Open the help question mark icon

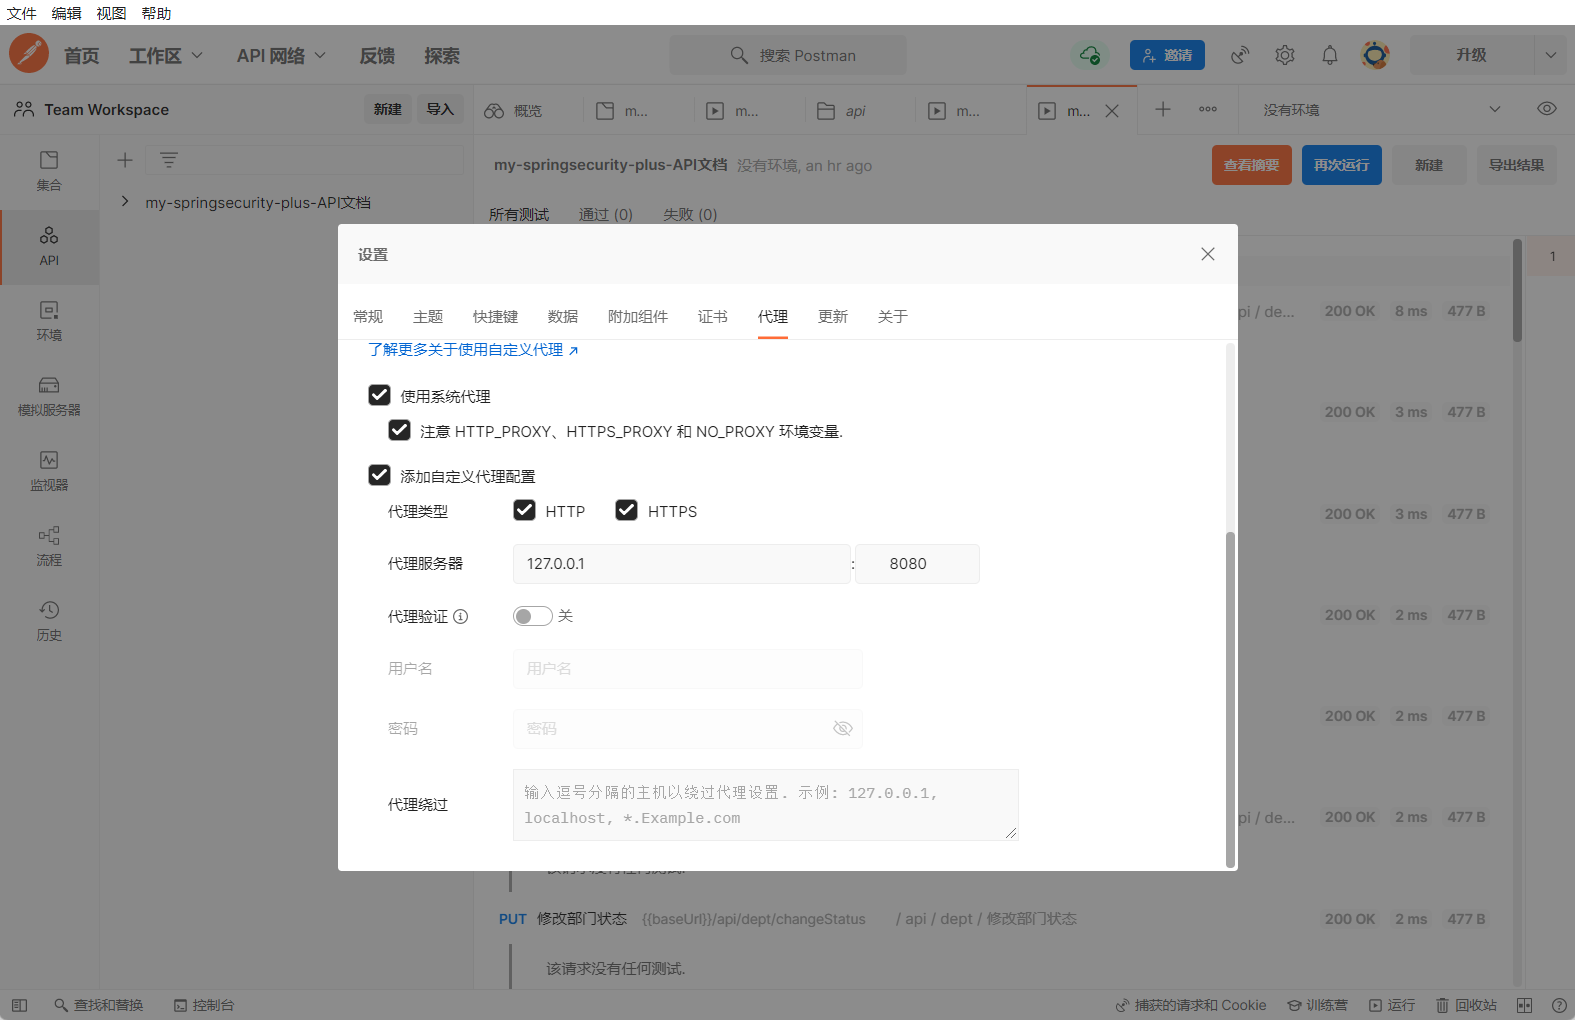[1559, 1005]
